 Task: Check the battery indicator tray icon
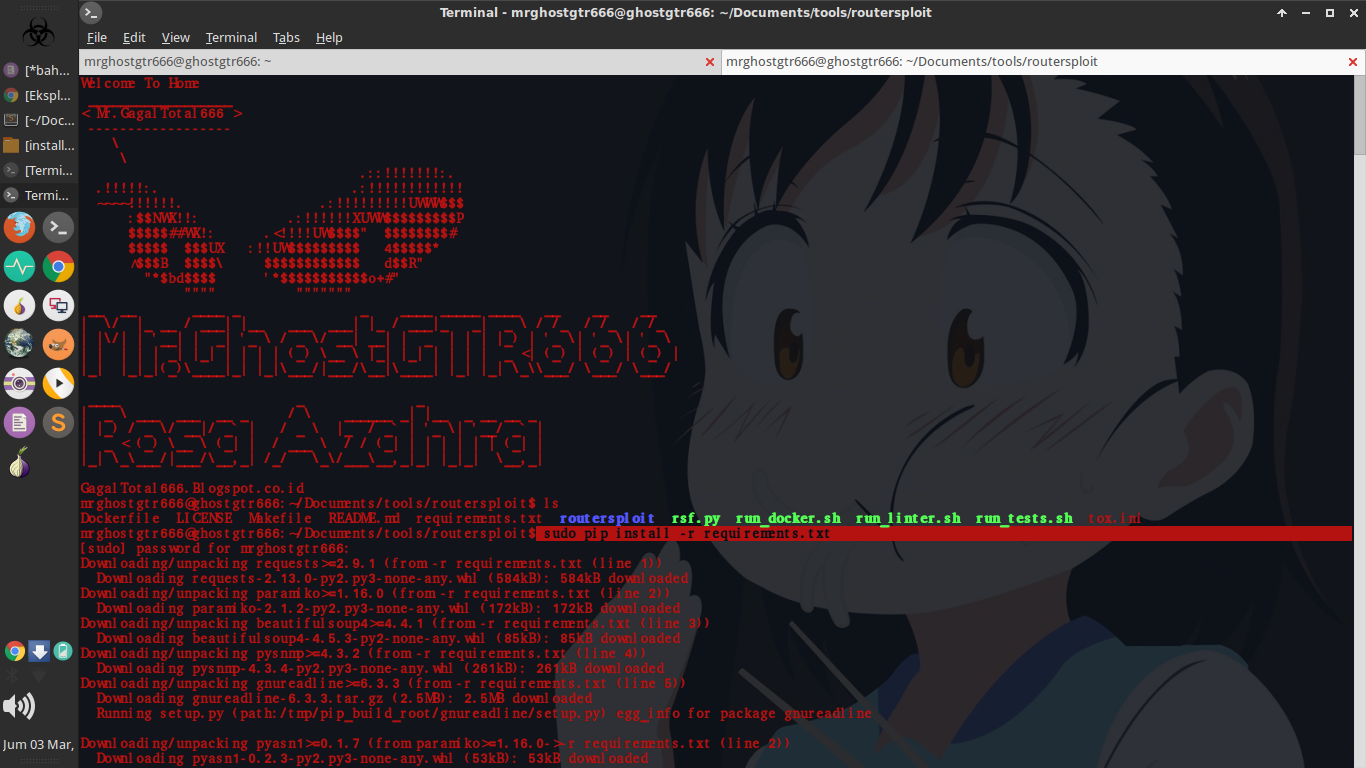63,652
